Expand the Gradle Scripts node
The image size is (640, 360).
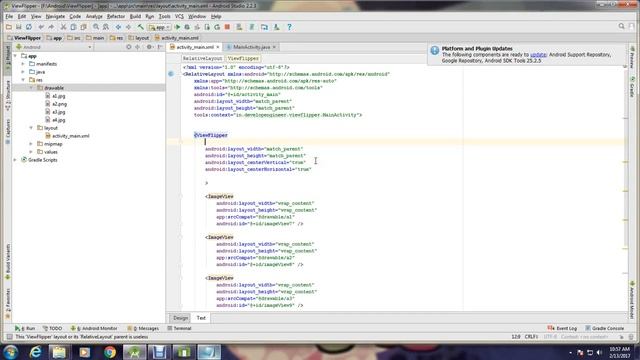click(15, 160)
